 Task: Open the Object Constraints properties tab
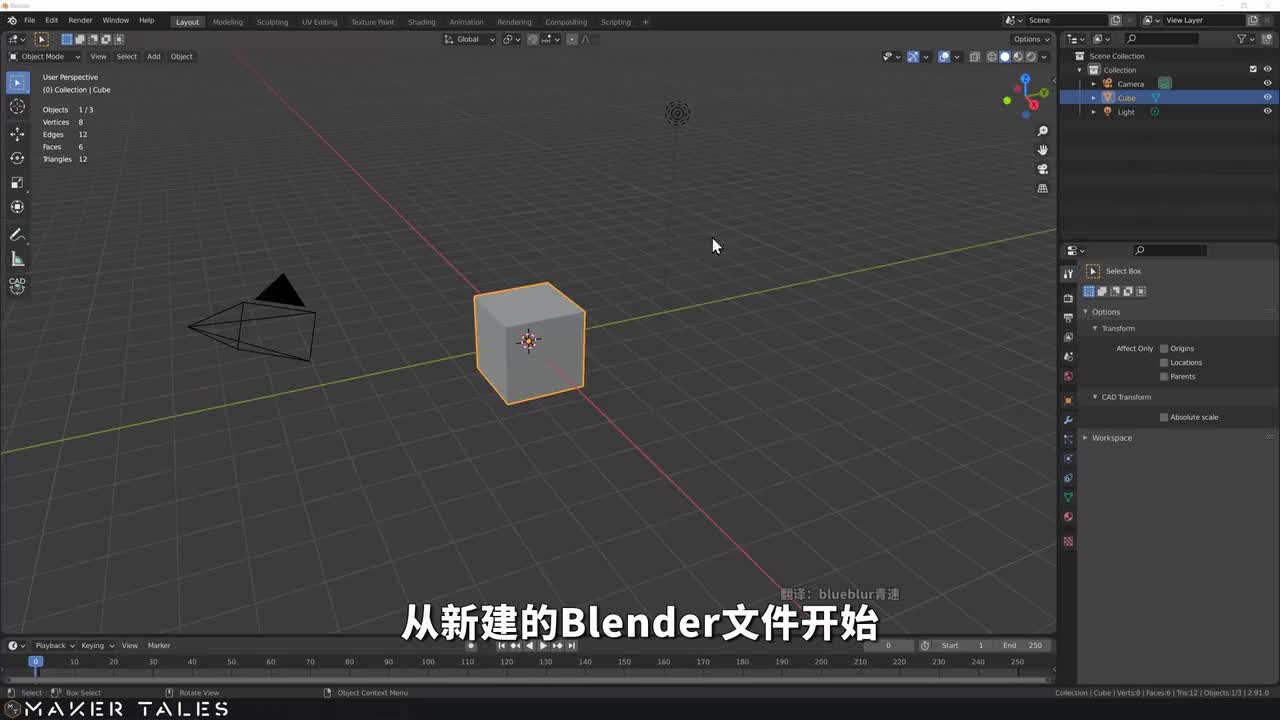click(1068, 478)
